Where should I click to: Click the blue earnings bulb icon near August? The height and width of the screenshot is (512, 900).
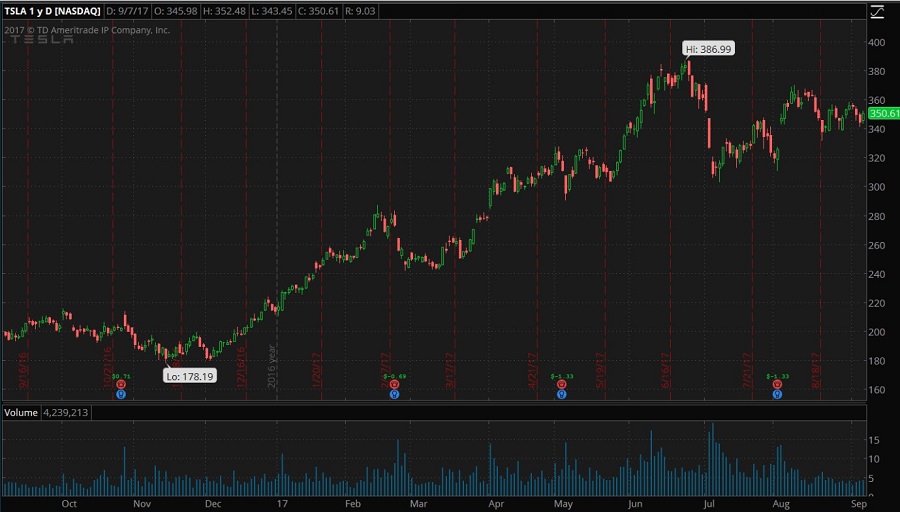pos(777,394)
